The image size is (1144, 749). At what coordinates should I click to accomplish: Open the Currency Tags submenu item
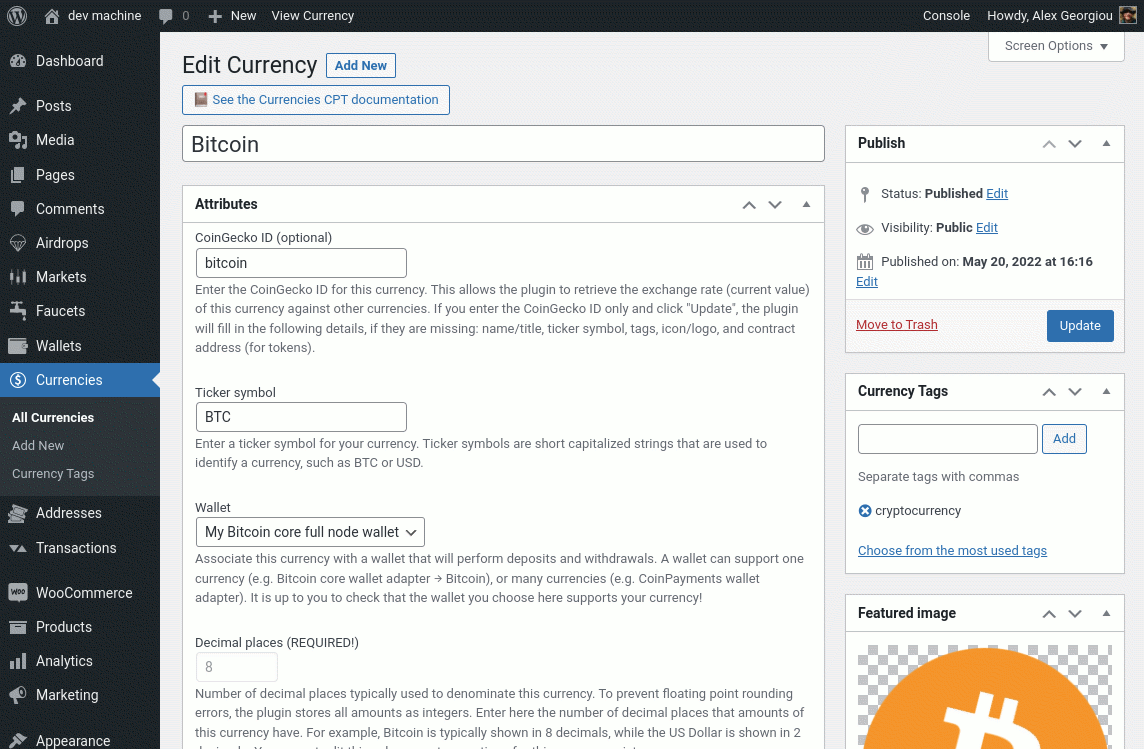53,474
